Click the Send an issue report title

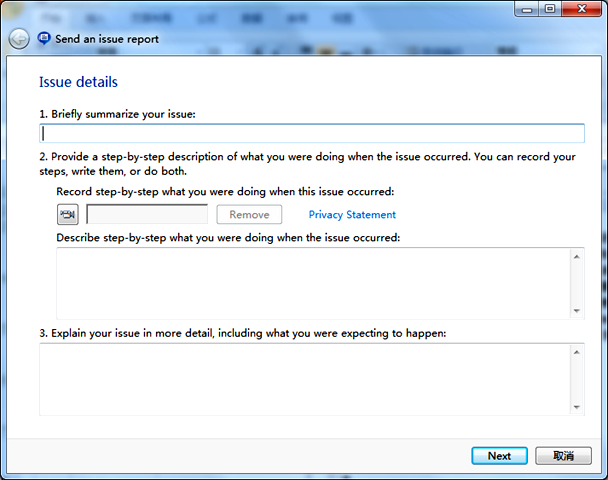pos(107,39)
